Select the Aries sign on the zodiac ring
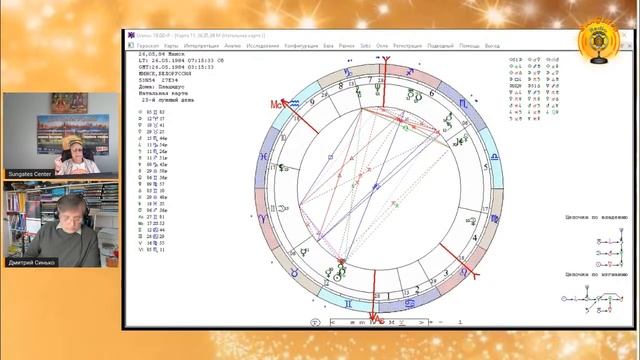The width and height of the screenshot is (640, 360). (x=263, y=219)
